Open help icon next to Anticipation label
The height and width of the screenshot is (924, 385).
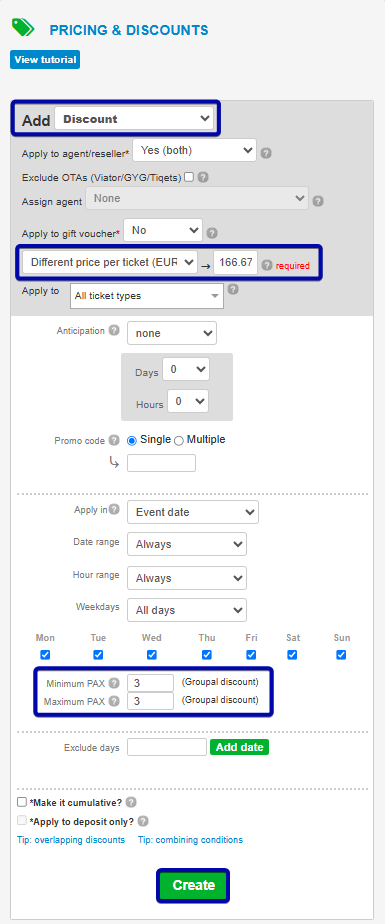tap(114, 331)
